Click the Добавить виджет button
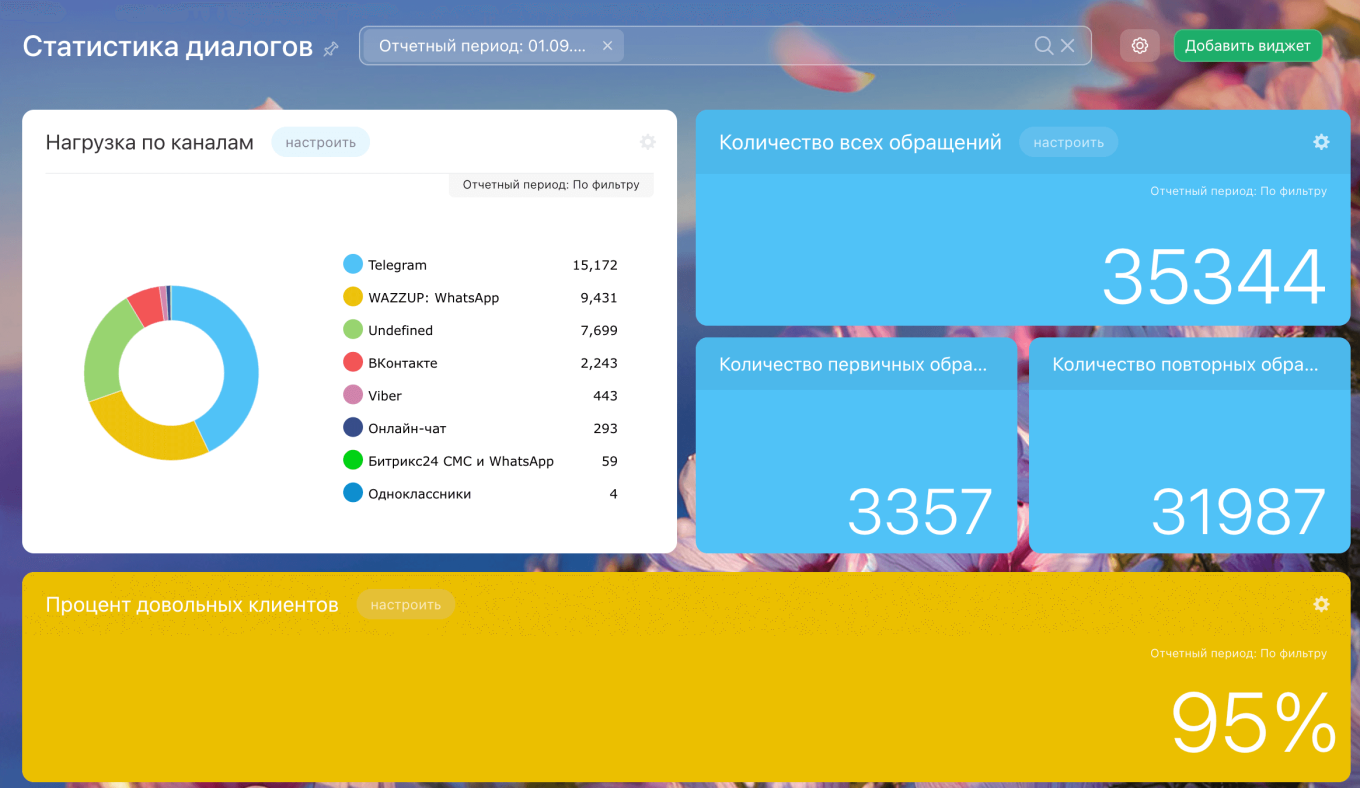Screen dimensions: 1360x788 [x=1247, y=46]
